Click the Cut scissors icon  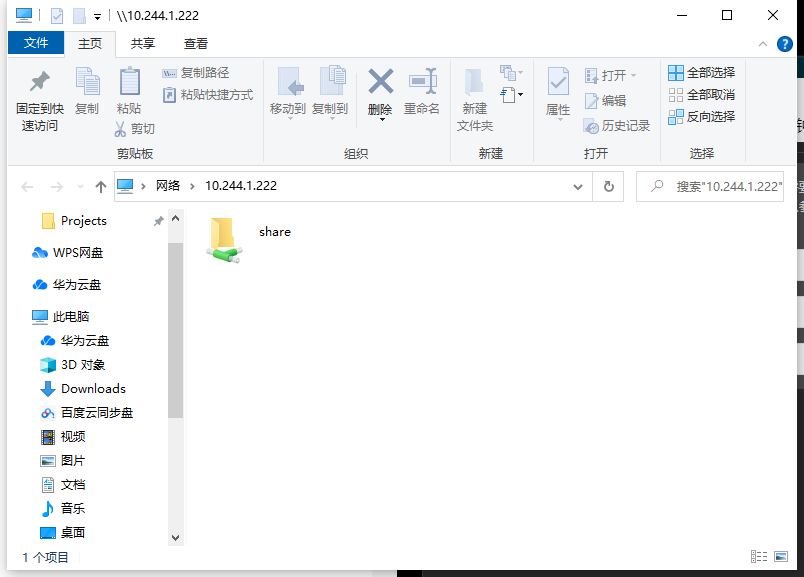(x=120, y=129)
